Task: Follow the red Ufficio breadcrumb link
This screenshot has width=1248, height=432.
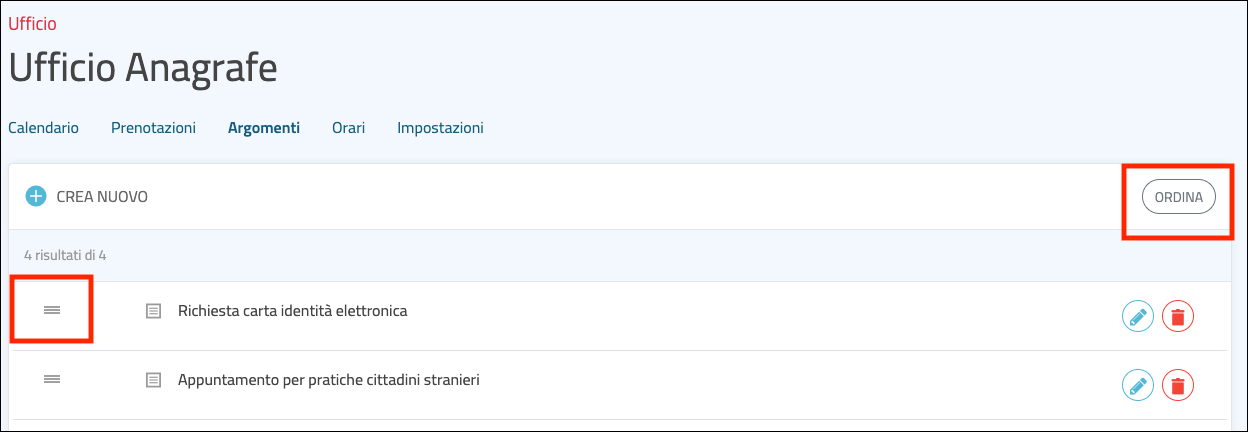Action: tap(32, 23)
